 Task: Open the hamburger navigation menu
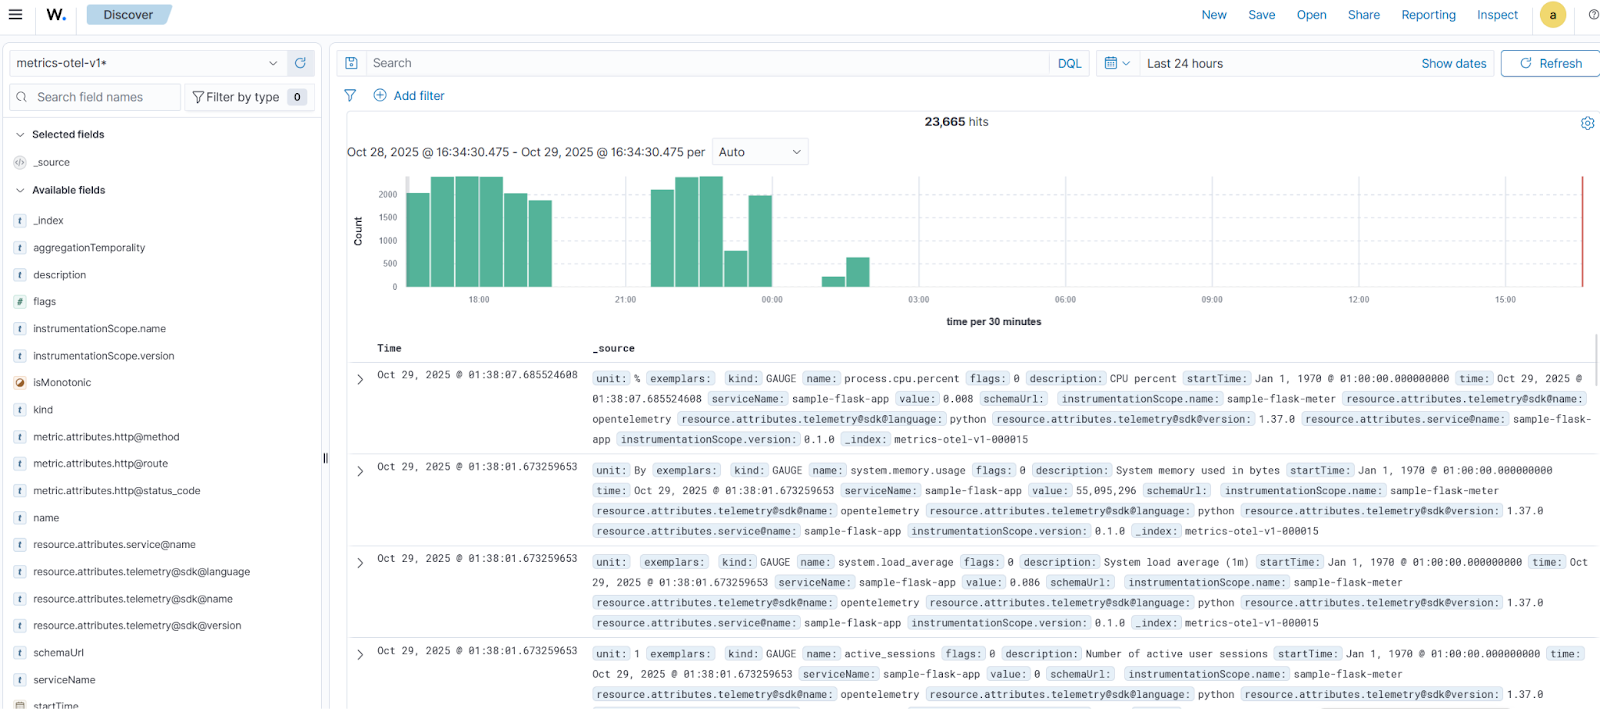(x=15, y=15)
